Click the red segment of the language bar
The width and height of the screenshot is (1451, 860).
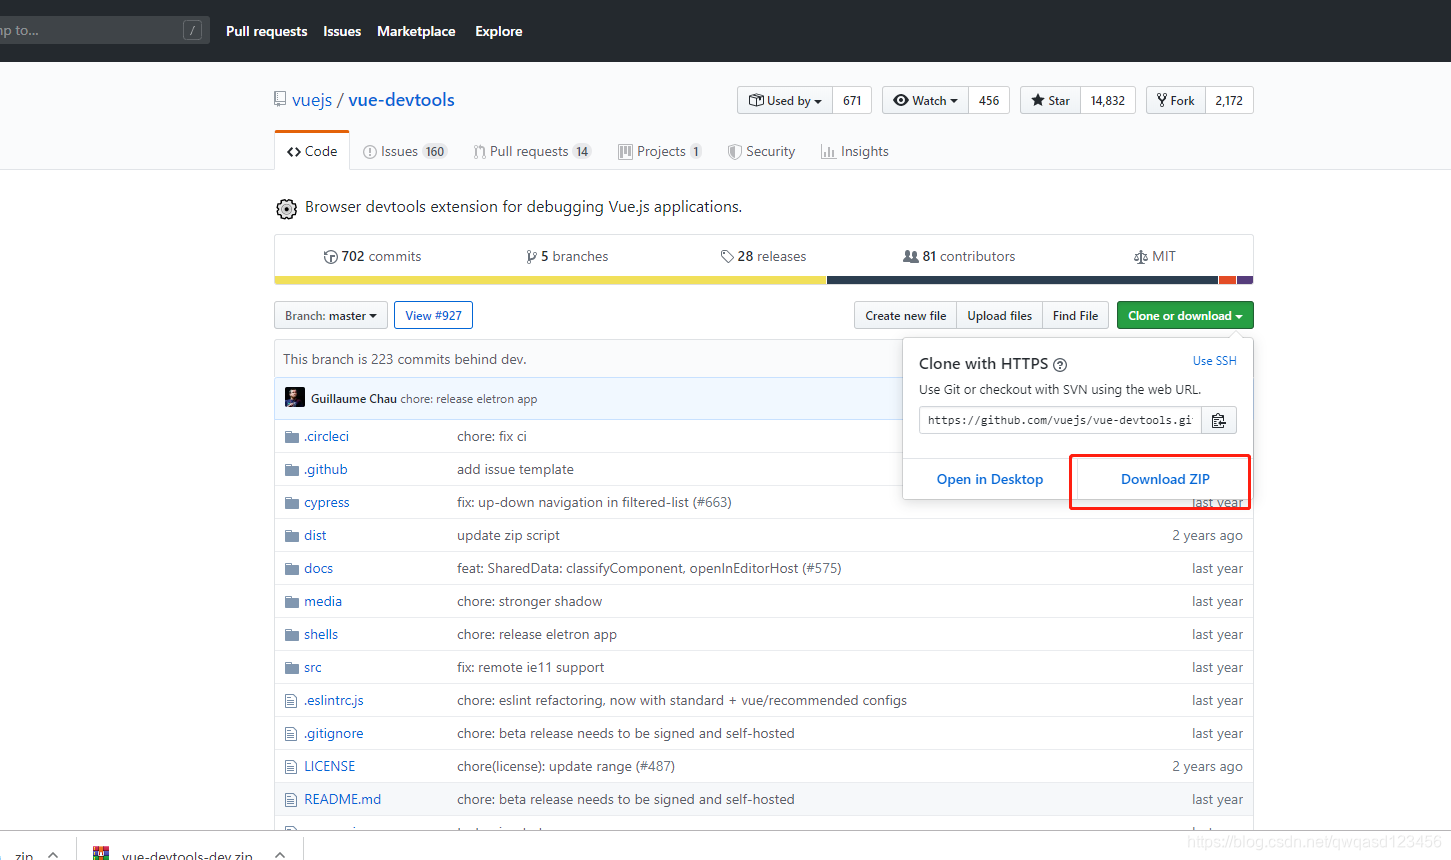coord(1227,280)
